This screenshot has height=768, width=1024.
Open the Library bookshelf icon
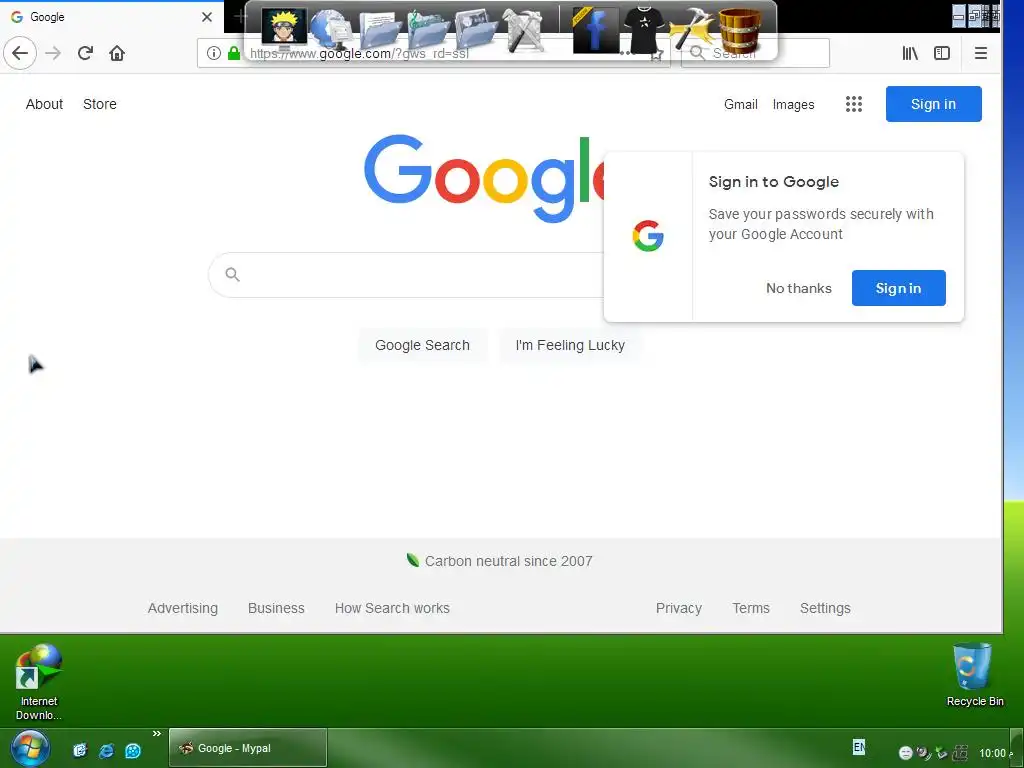pyautogui.click(x=910, y=53)
